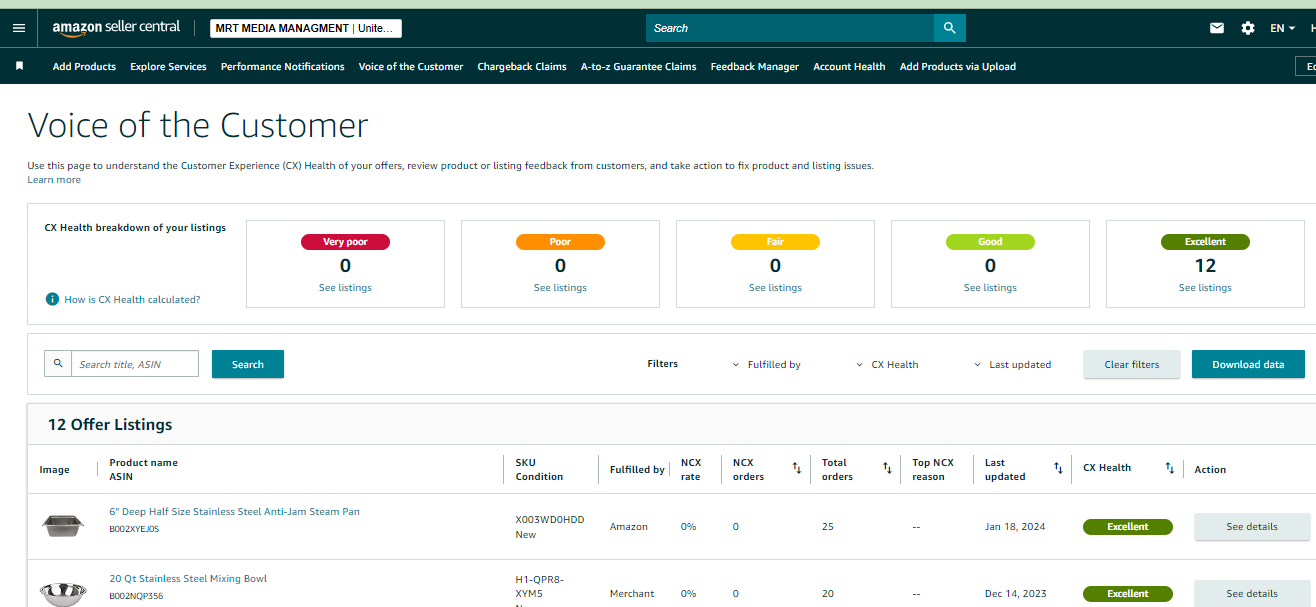Click the orange Poor badge
Viewport: 1316px width, 607px height.
560,242
